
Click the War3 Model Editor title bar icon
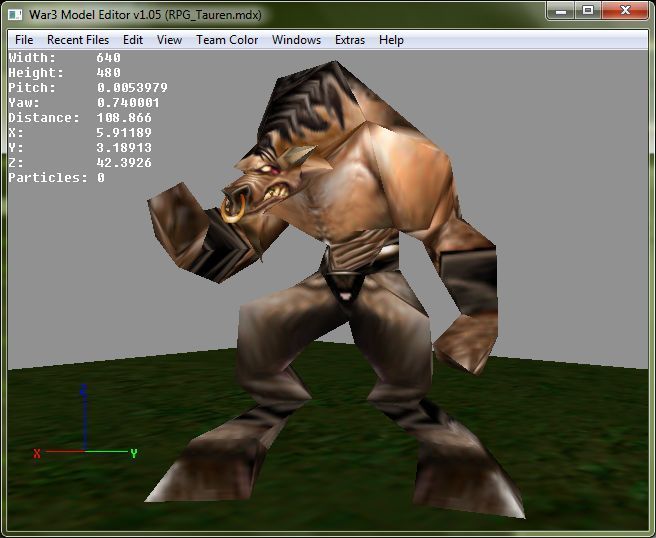point(15,15)
